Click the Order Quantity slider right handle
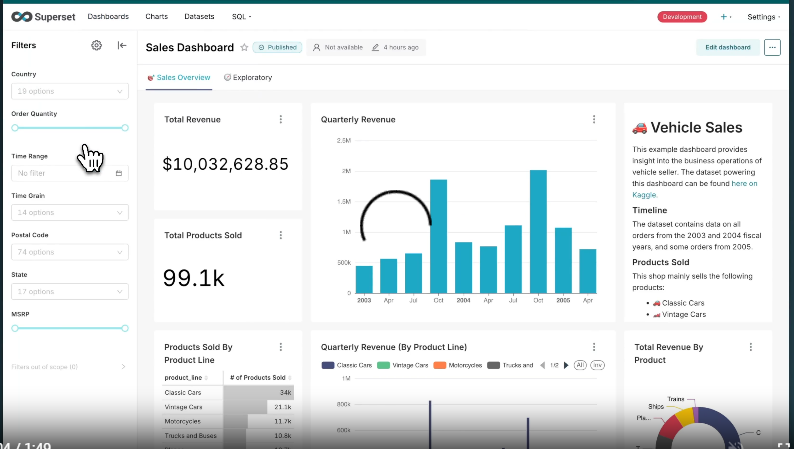794x449 pixels. pyautogui.click(x=125, y=128)
